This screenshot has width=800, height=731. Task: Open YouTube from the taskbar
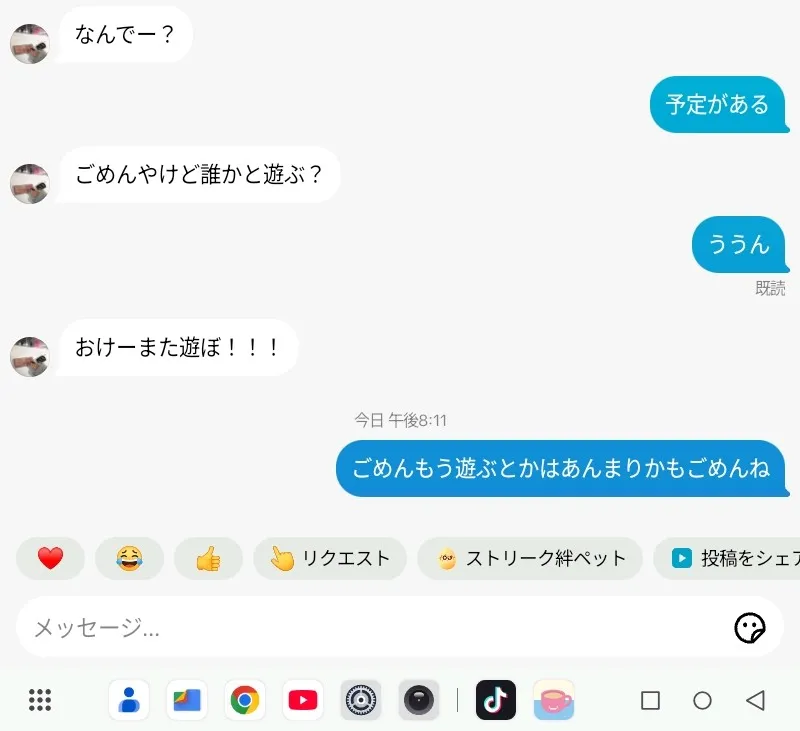point(303,700)
